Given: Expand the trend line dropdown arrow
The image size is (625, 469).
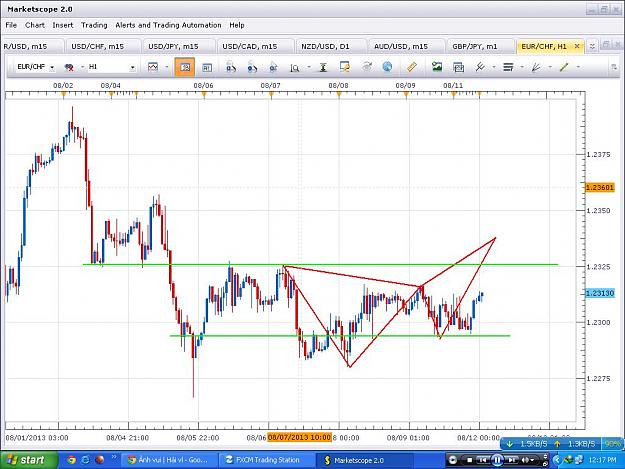Looking at the screenshot, I should click(x=578, y=67).
